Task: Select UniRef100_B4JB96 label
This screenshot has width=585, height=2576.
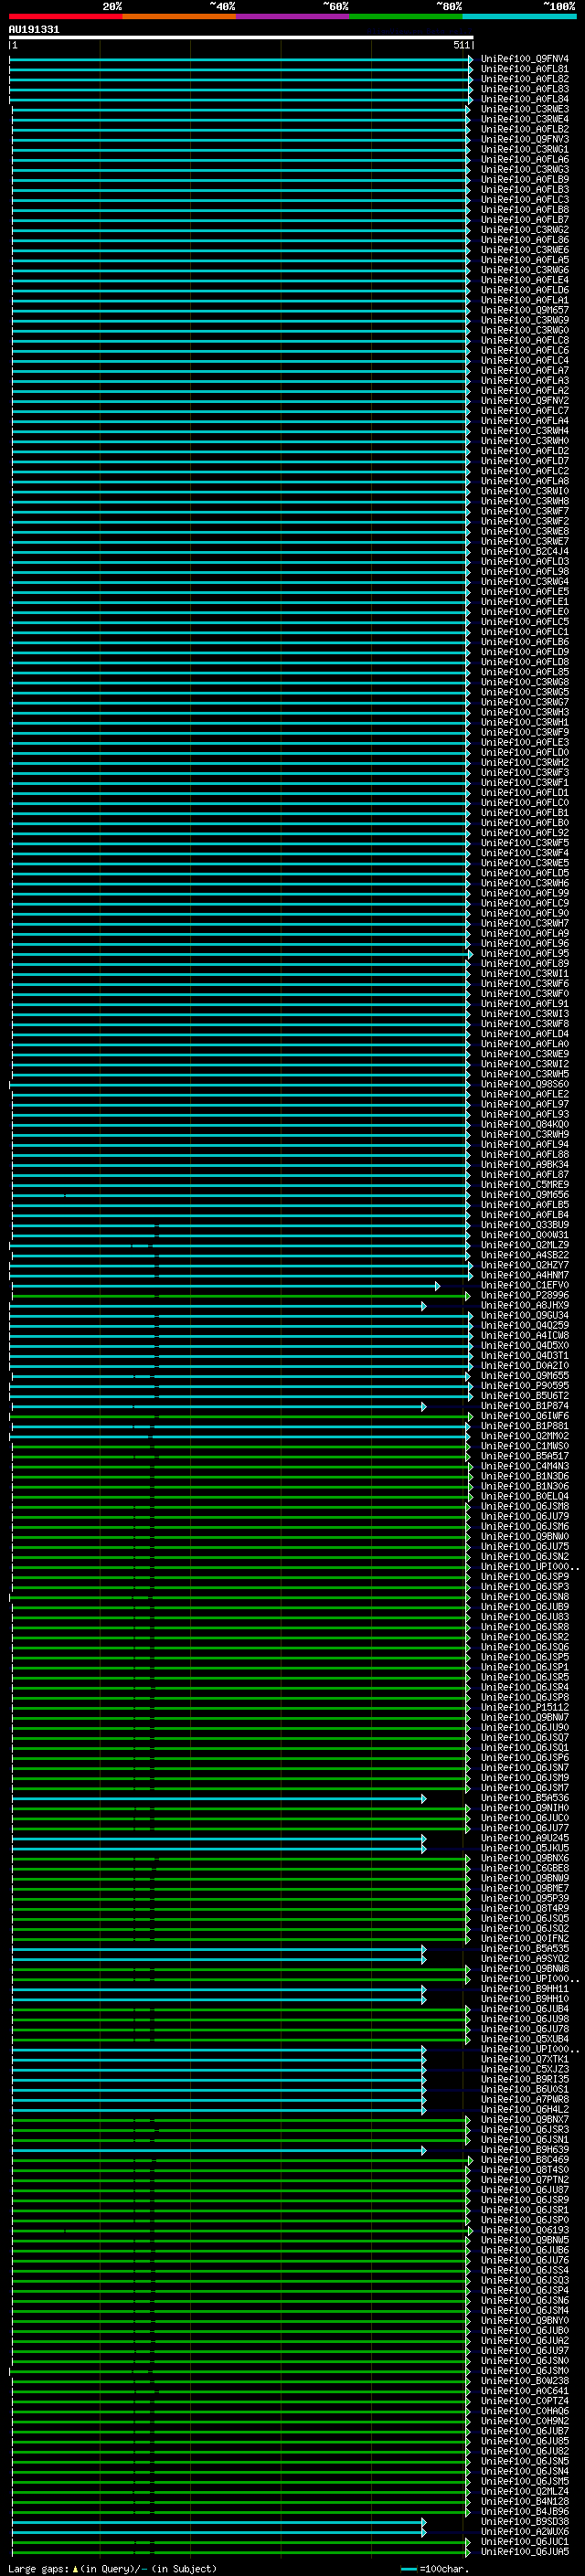Action: click(525, 2512)
